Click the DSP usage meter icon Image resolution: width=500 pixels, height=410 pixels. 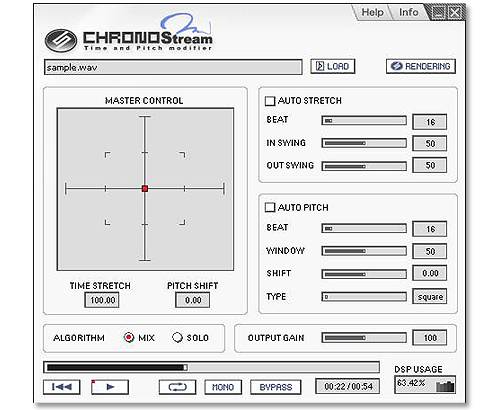[445, 386]
